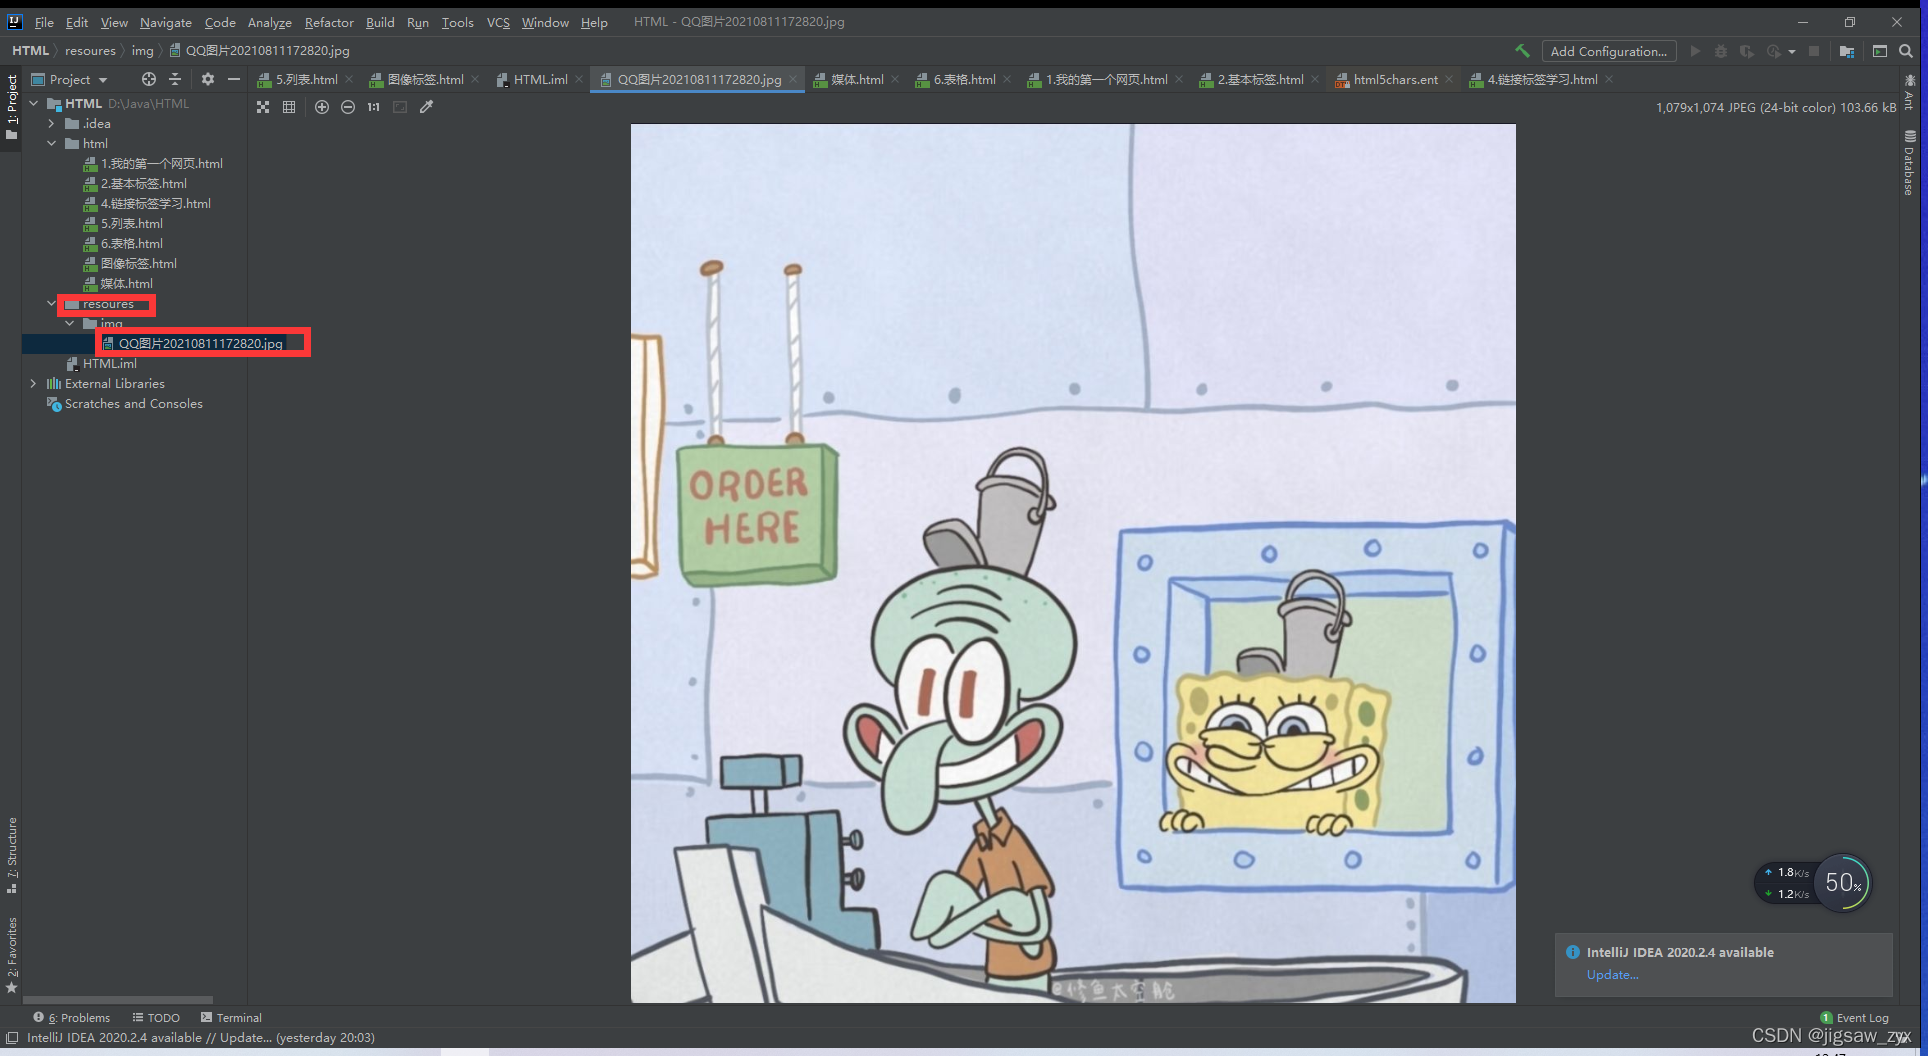Click resoures in the breadcrumb bar
Viewport: 1928px width, 1056px height.
click(90, 50)
